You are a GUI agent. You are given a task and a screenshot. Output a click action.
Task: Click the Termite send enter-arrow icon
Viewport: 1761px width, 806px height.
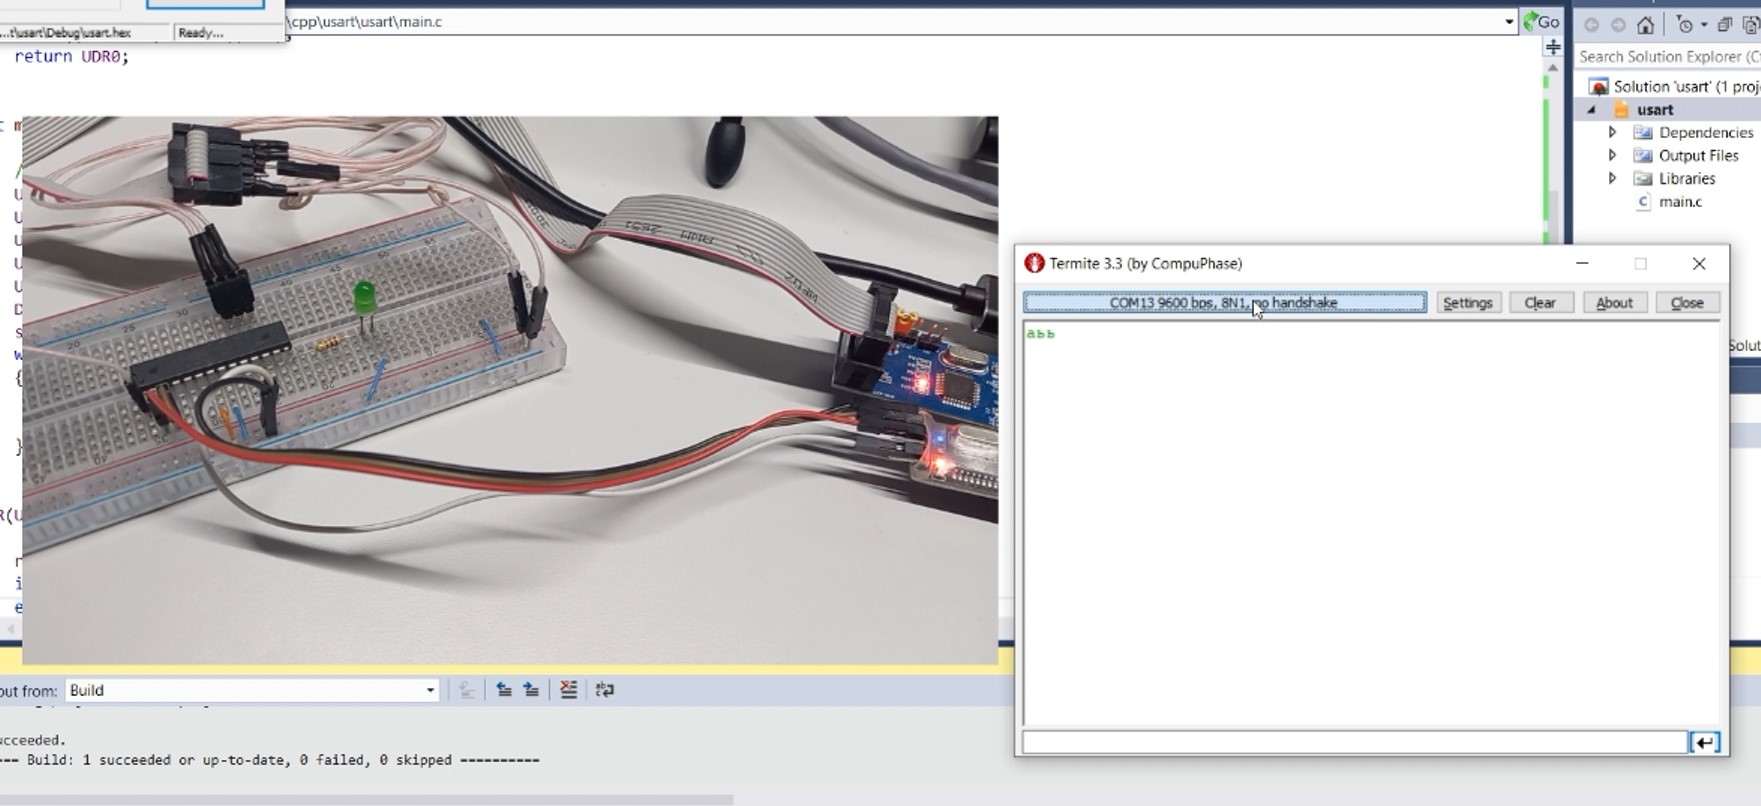tap(1705, 742)
